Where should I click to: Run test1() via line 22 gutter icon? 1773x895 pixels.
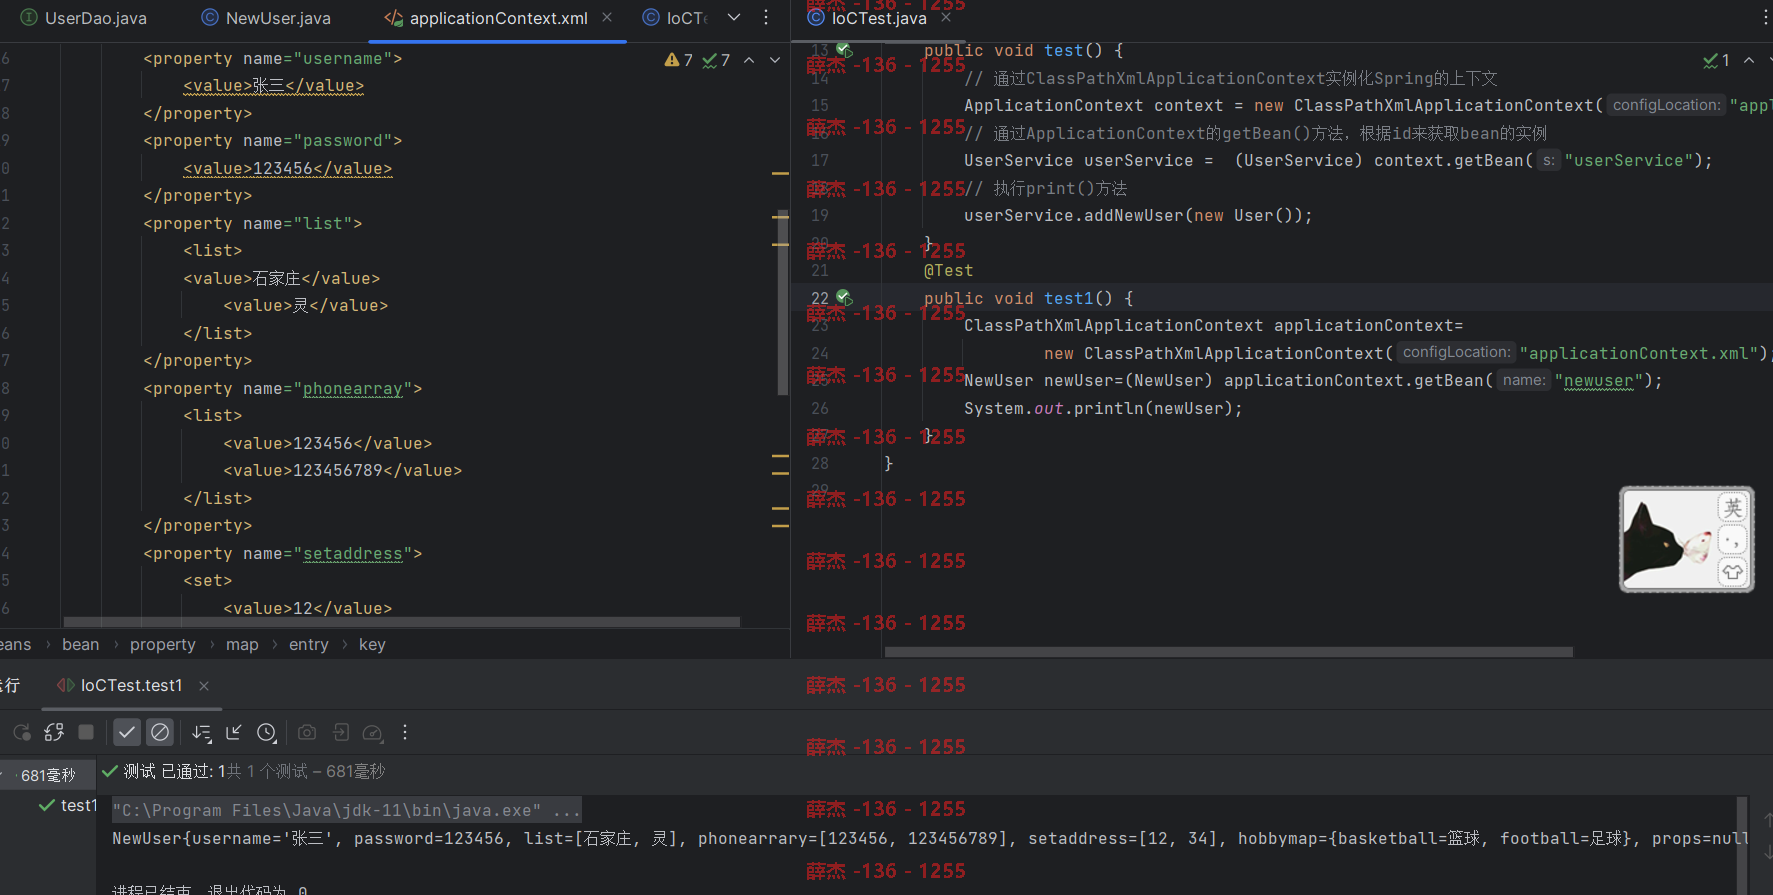pos(844,298)
